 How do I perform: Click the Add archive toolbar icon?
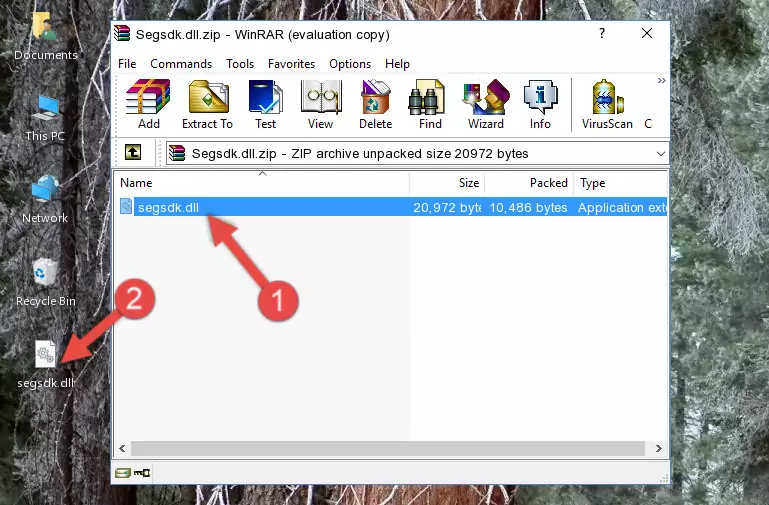(148, 104)
